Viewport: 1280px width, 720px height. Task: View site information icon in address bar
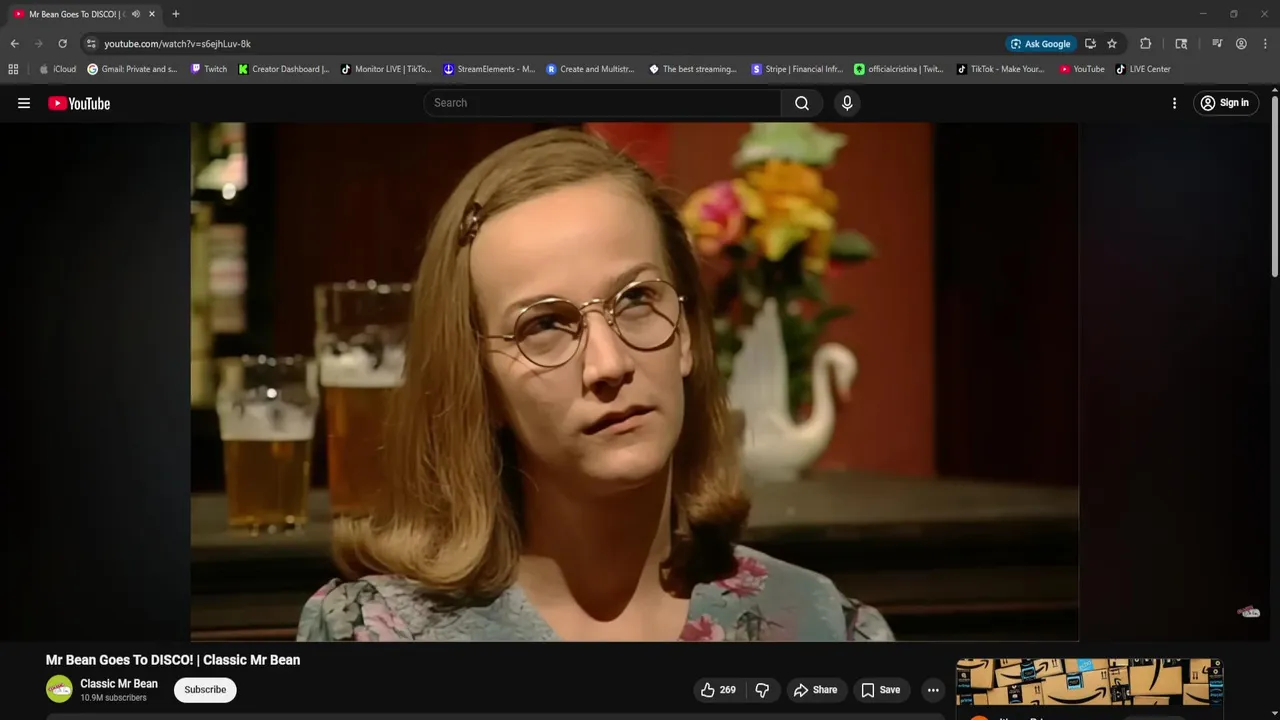click(x=91, y=44)
